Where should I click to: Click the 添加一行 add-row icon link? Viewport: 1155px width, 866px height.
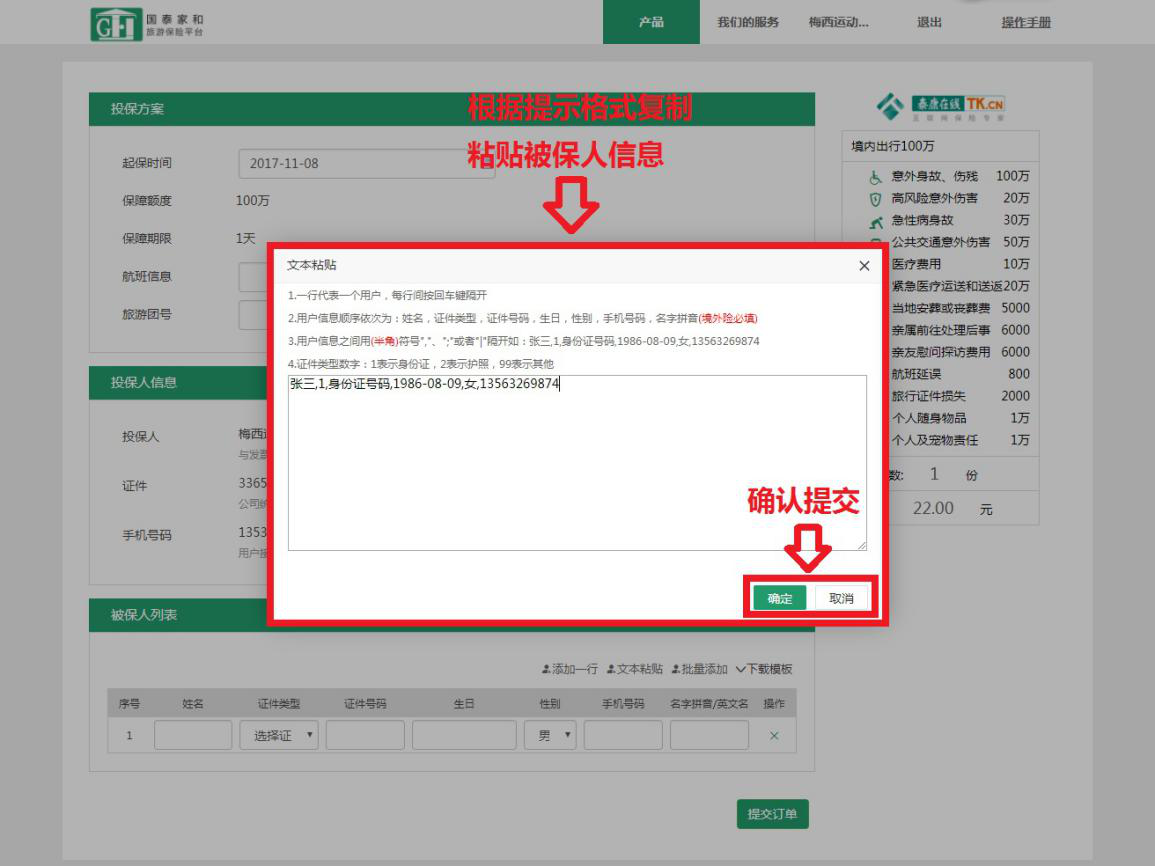click(x=569, y=669)
